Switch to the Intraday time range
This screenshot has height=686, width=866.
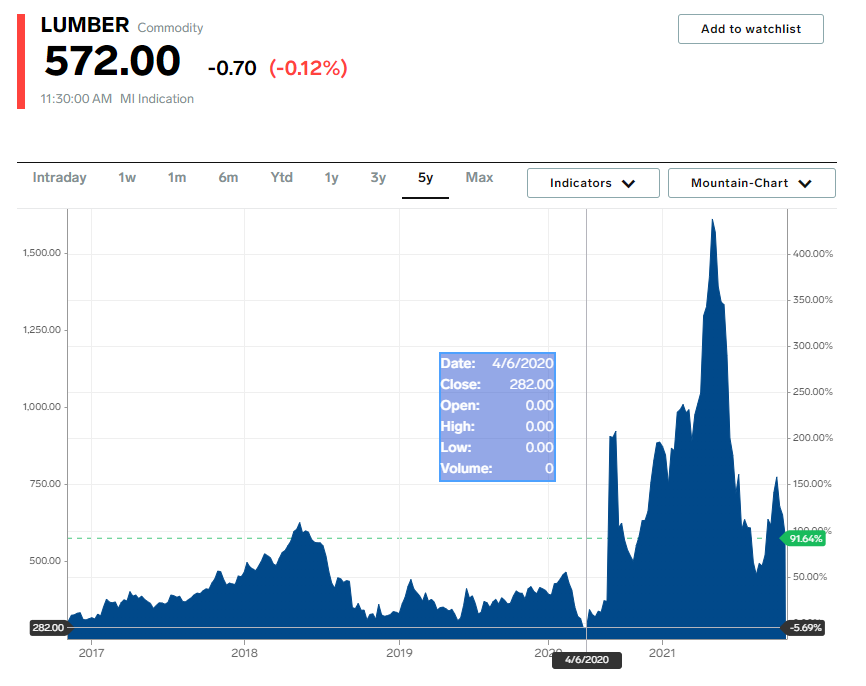pyautogui.click(x=59, y=178)
